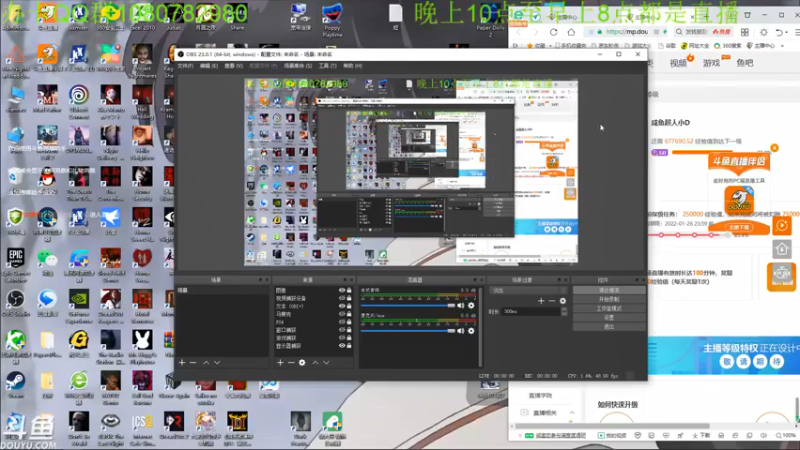Click 停止推流 button in OBS controls
800x450 pixels.
pyautogui.click(x=609, y=290)
